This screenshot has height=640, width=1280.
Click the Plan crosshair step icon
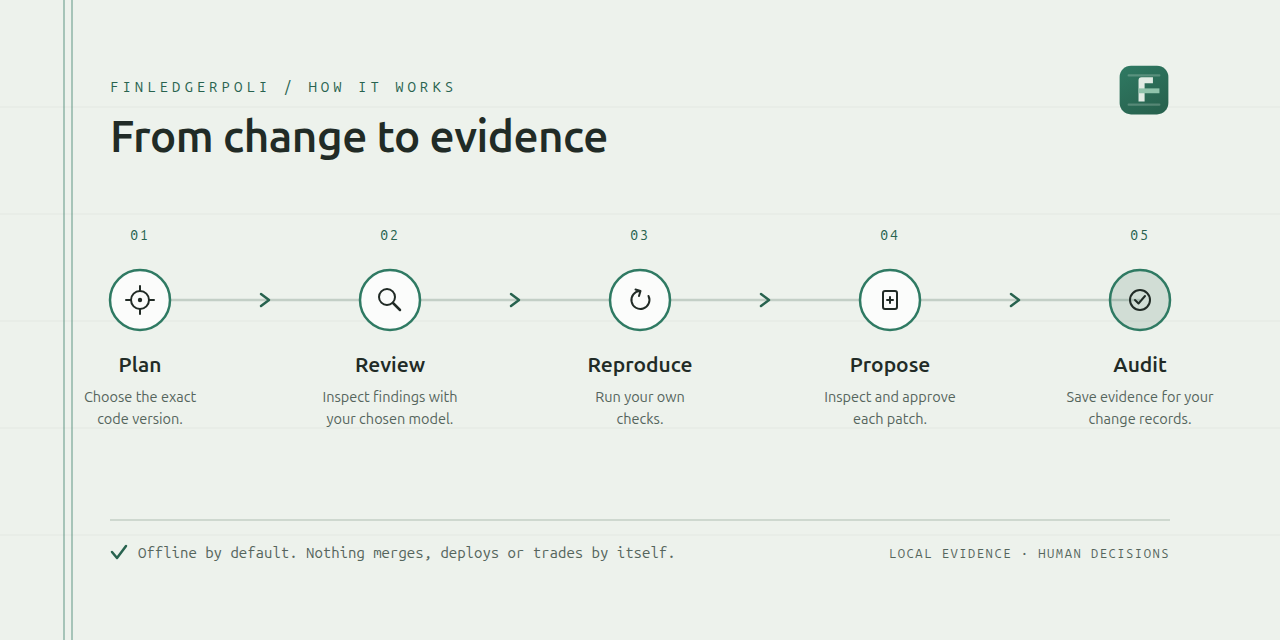(x=140, y=300)
